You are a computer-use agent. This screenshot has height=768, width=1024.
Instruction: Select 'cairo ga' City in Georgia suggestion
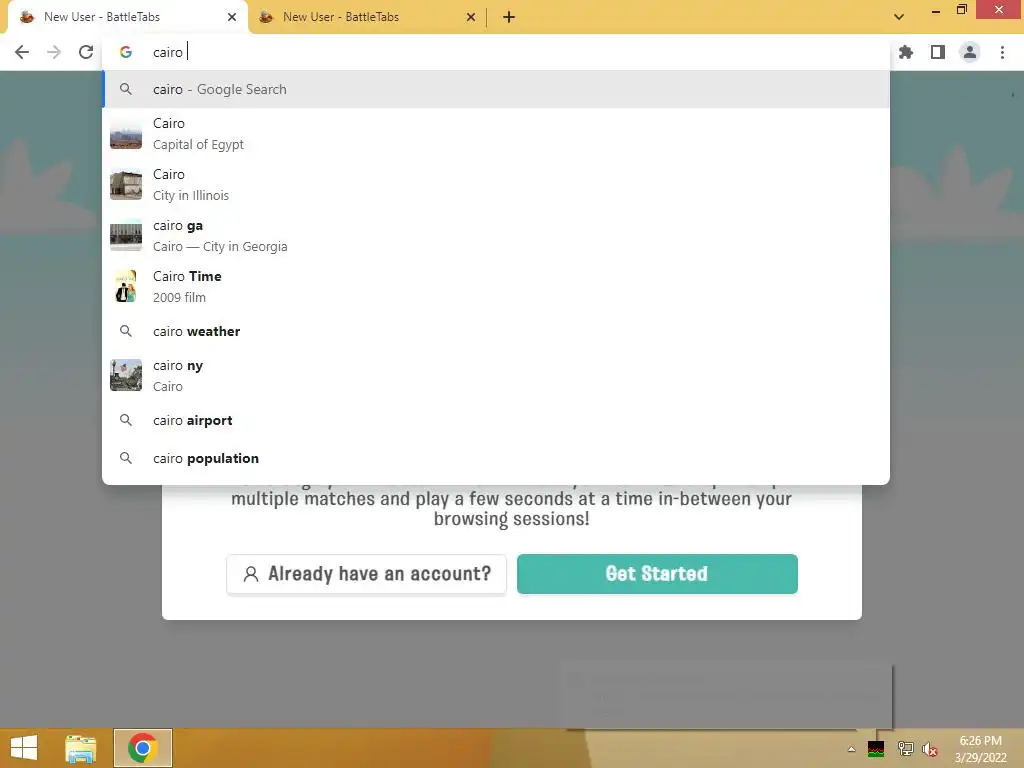[x=496, y=236]
